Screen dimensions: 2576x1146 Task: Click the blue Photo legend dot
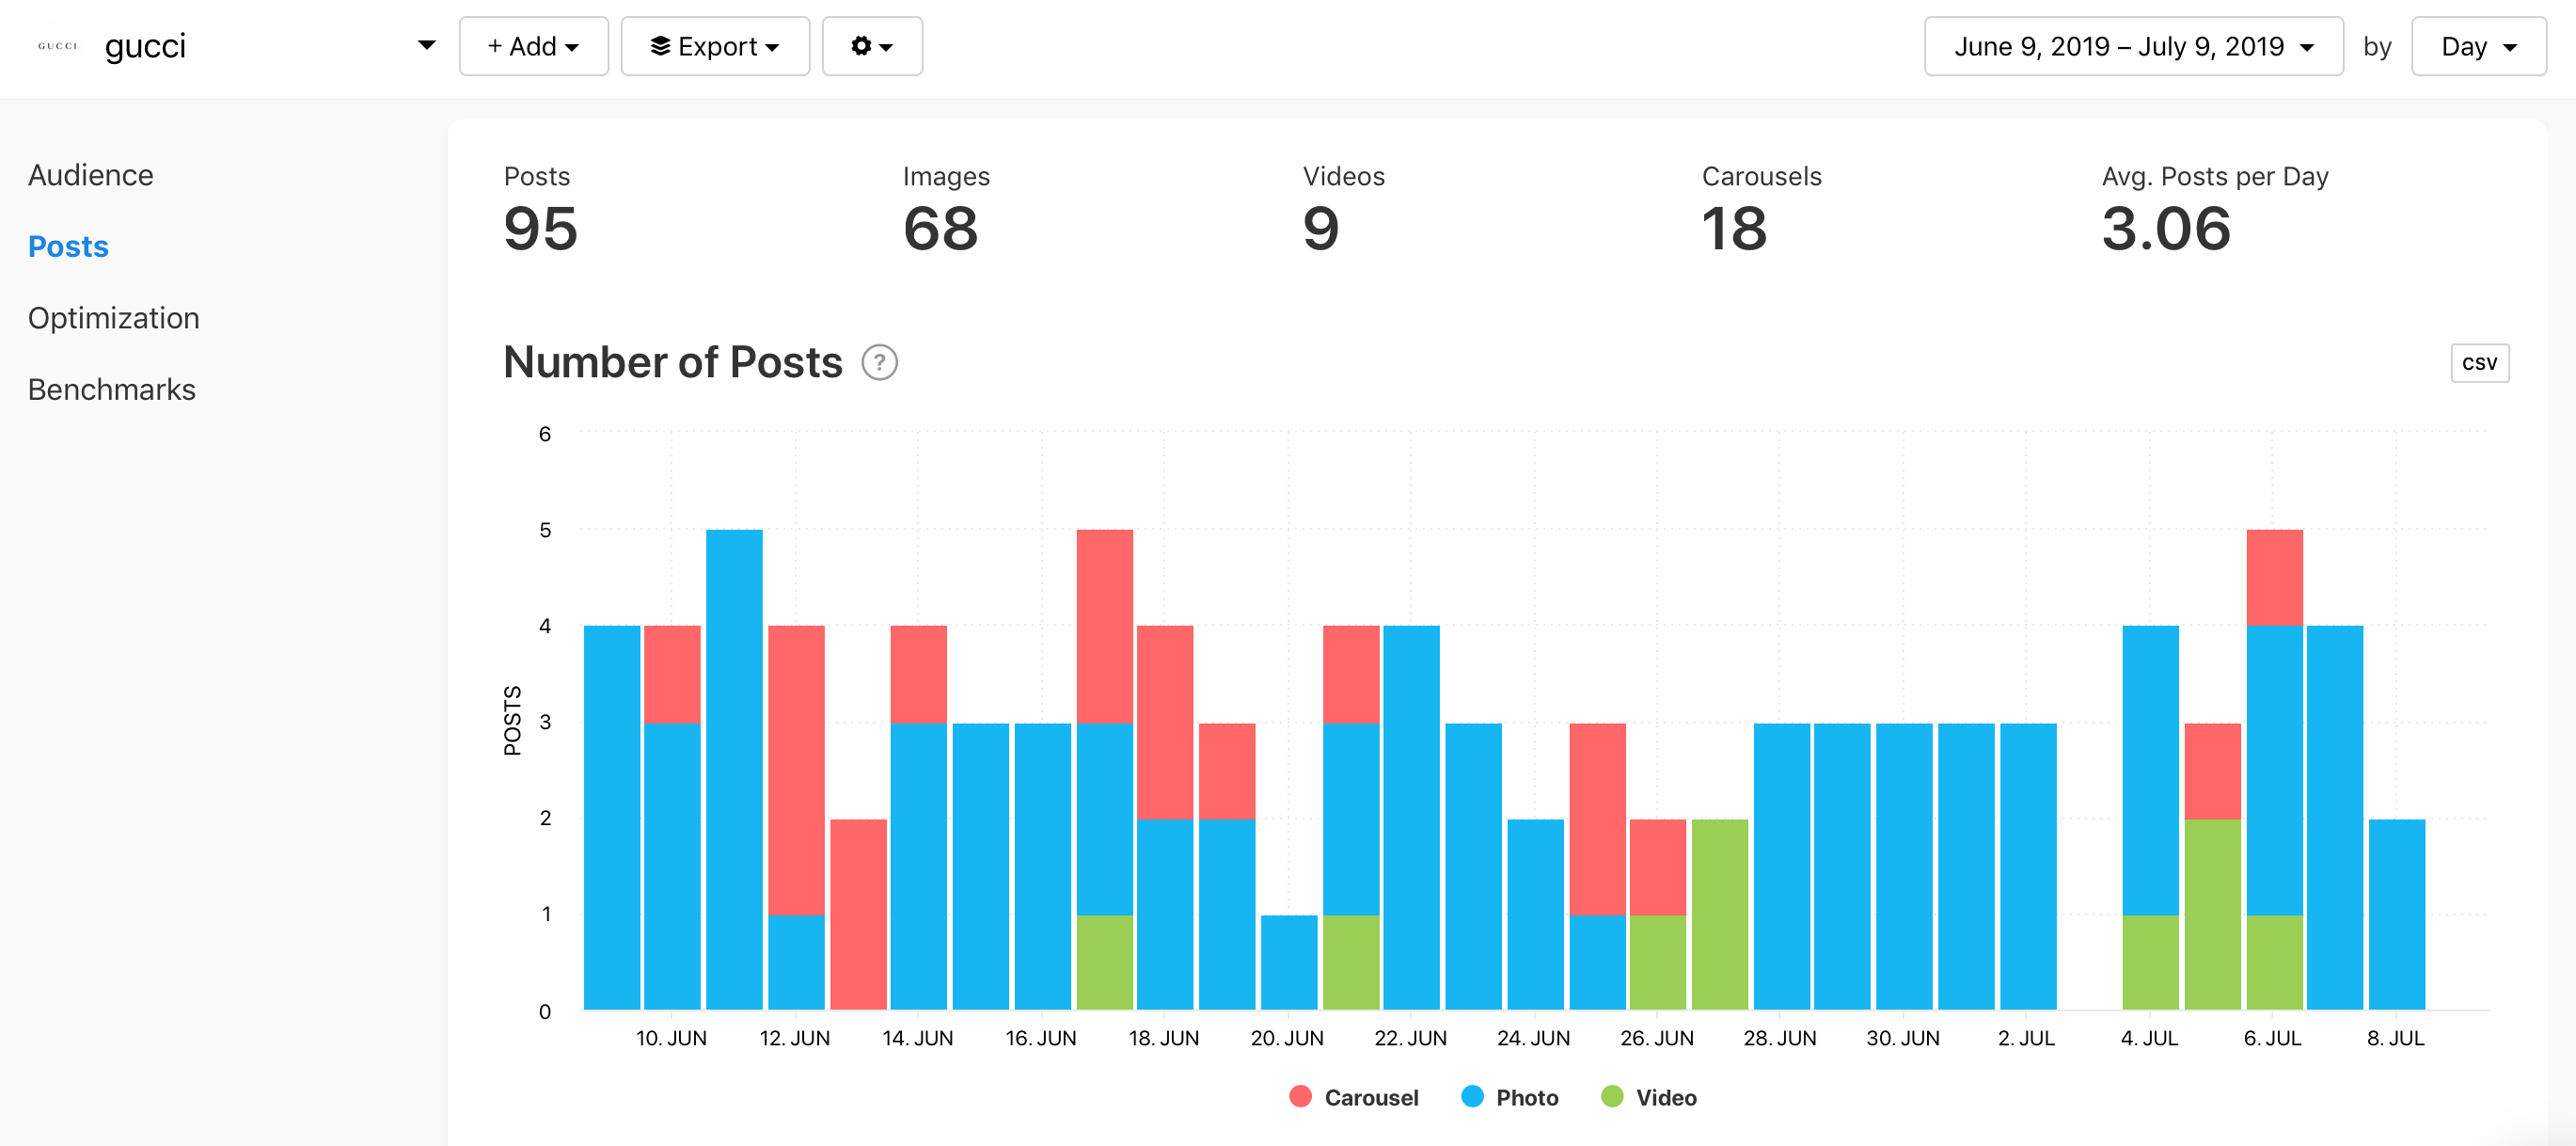(x=1472, y=1096)
